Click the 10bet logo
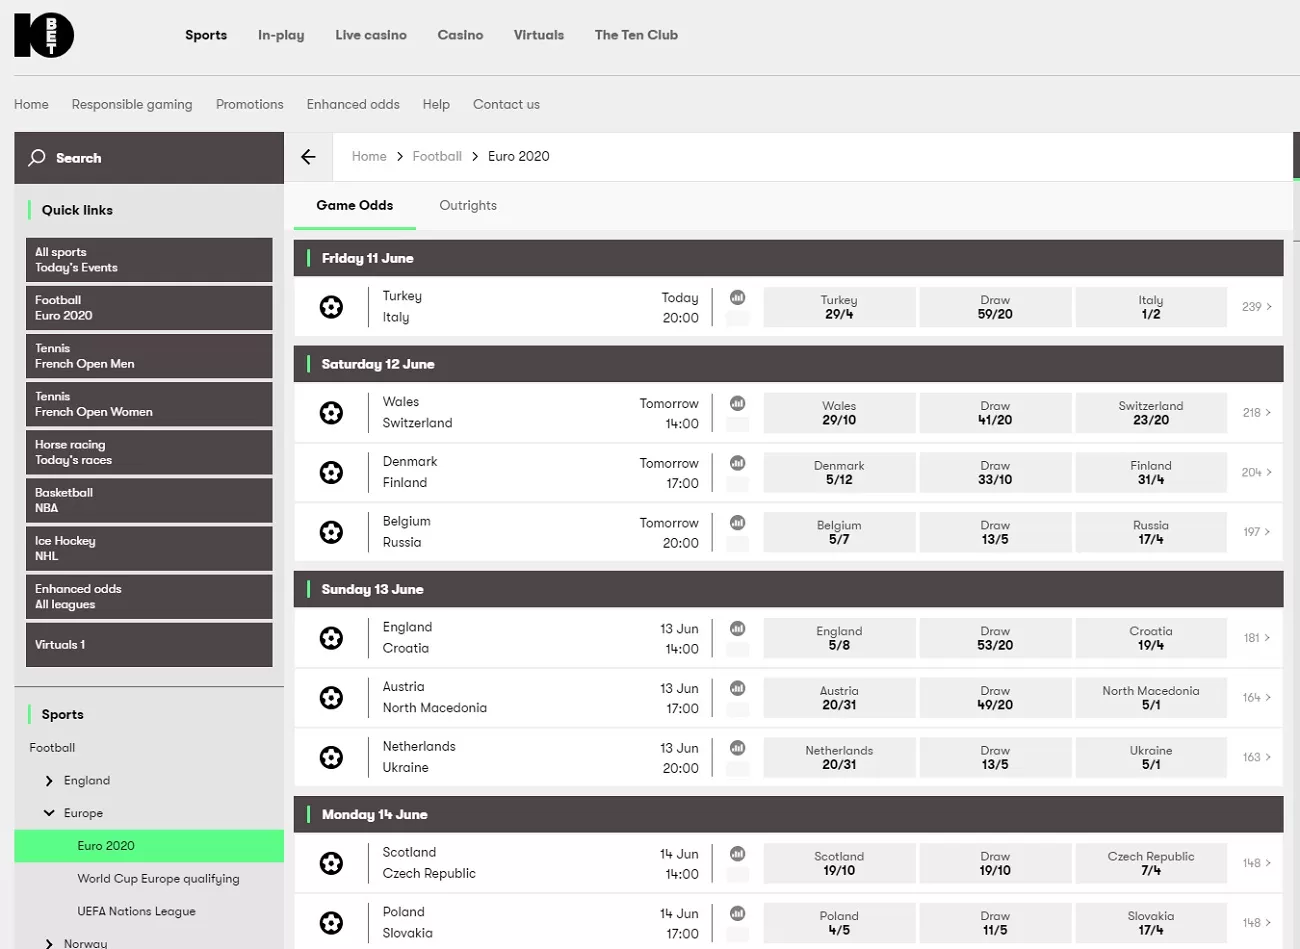The height and width of the screenshot is (949, 1300). (44, 35)
